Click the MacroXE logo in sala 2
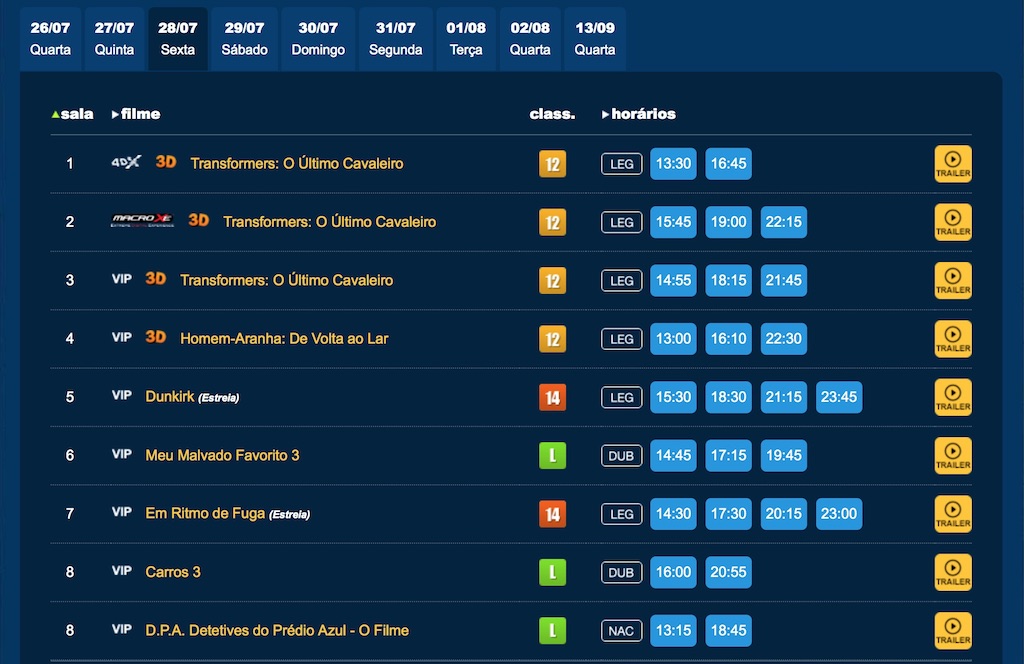 (141, 221)
